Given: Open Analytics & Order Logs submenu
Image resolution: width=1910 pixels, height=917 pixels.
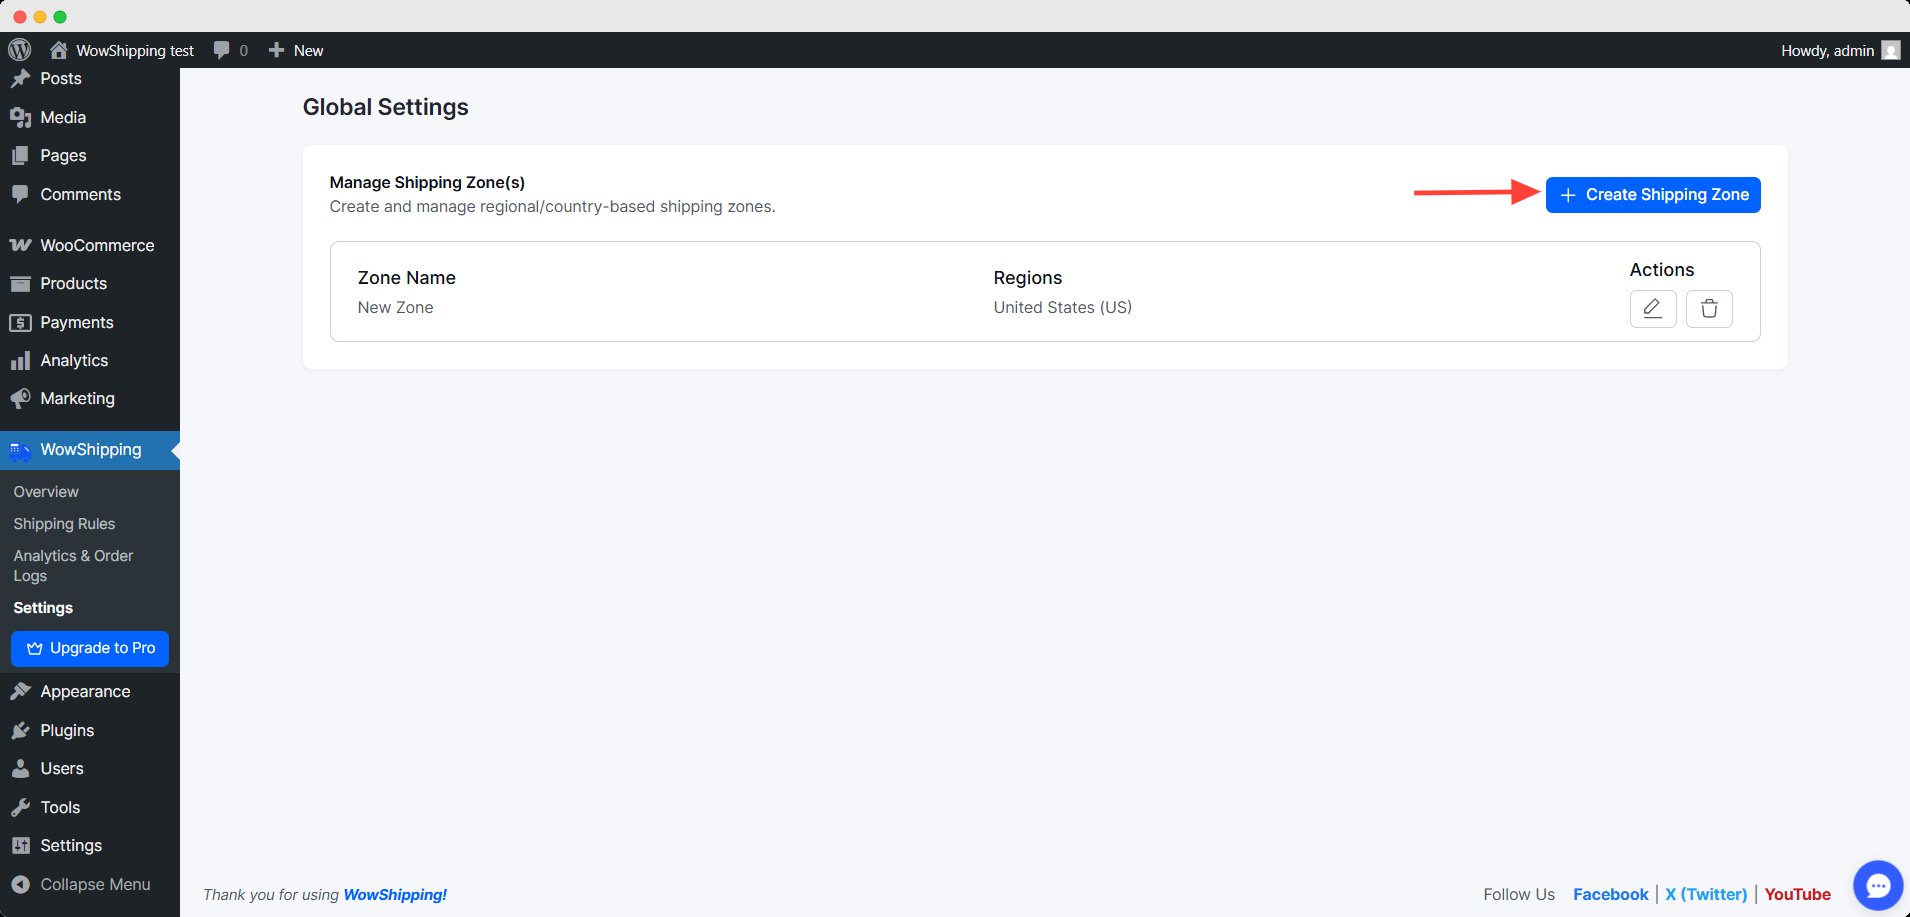Looking at the screenshot, I should tap(73, 566).
